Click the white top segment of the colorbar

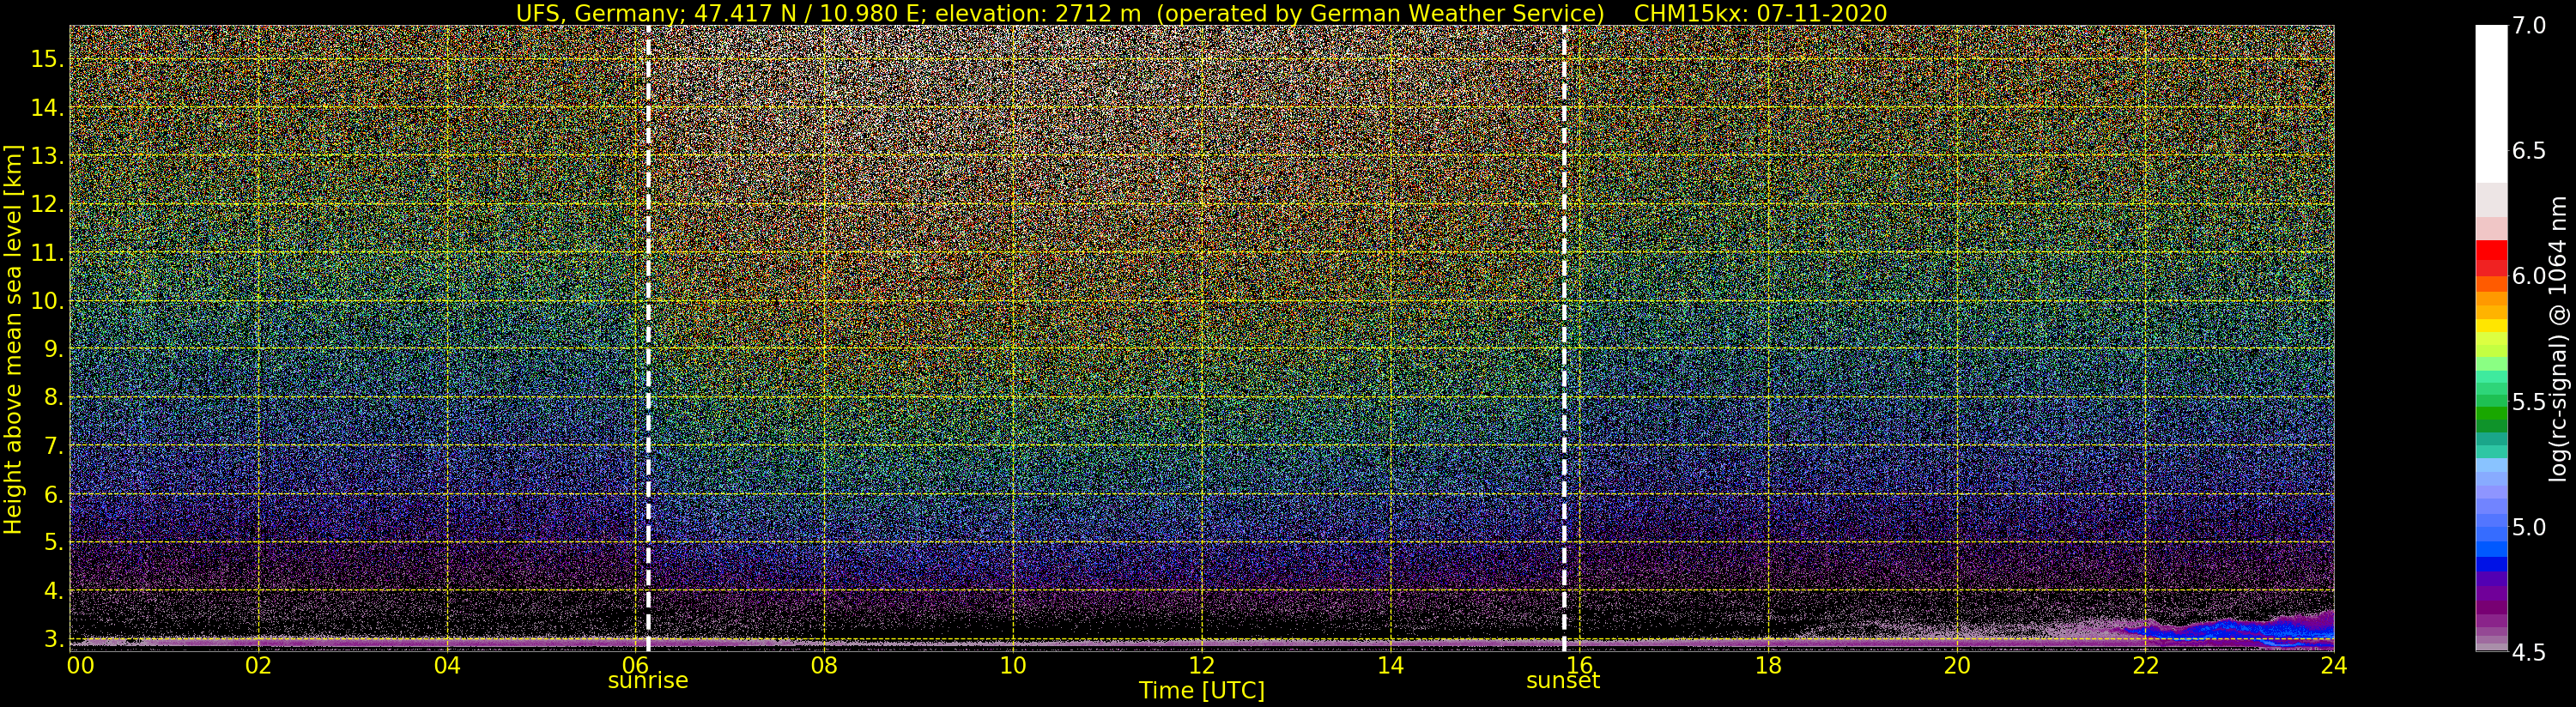[2491, 104]
